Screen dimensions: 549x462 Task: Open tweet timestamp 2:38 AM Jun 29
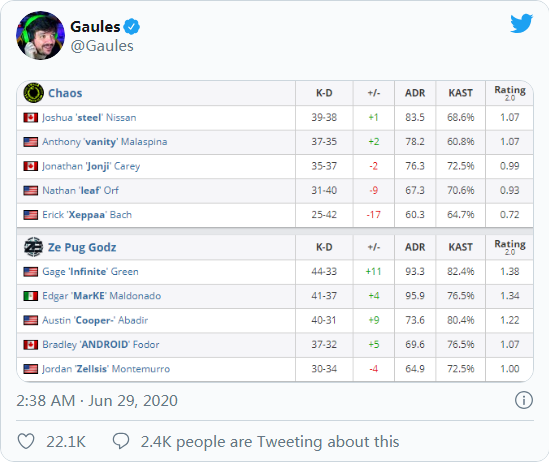(x=97, y=400)
